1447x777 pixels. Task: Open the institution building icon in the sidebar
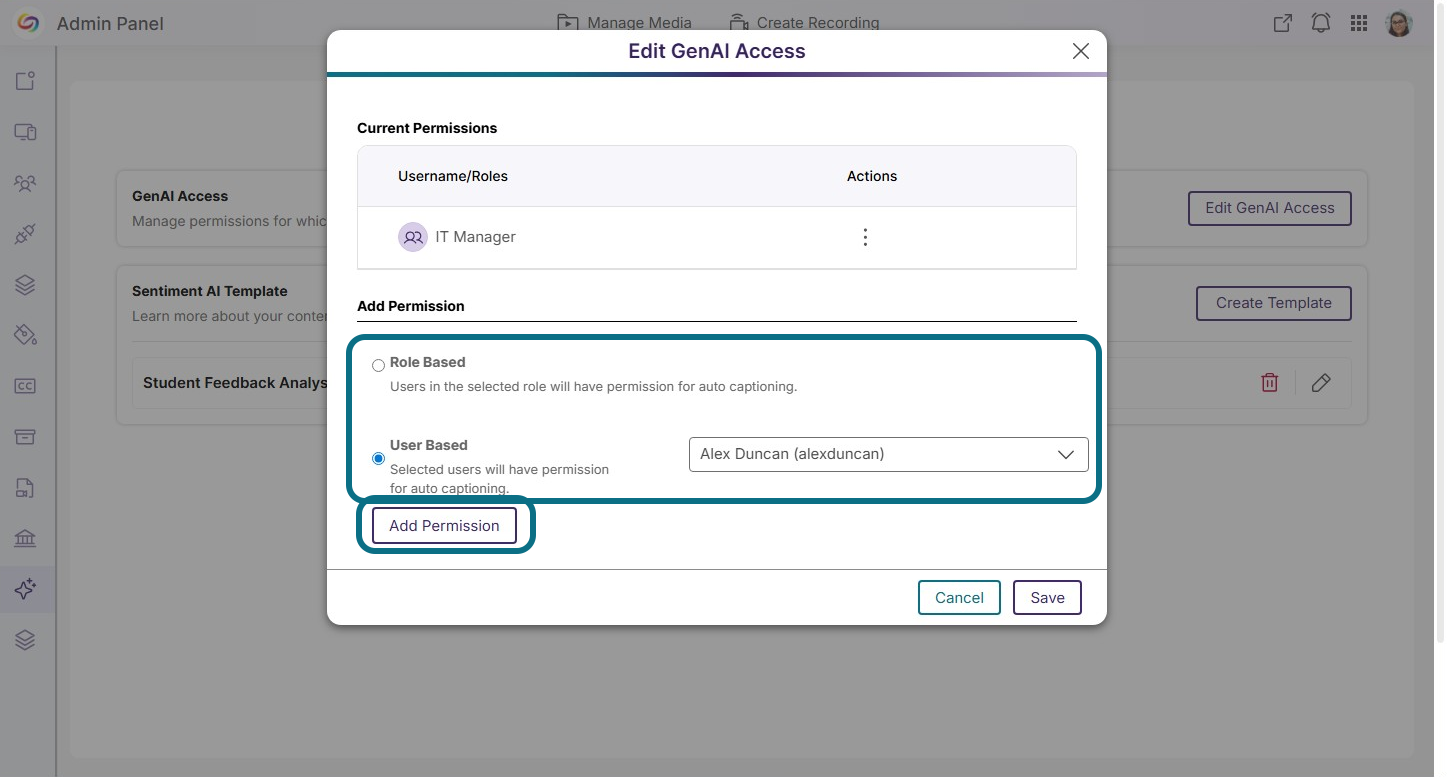point(26,539)
